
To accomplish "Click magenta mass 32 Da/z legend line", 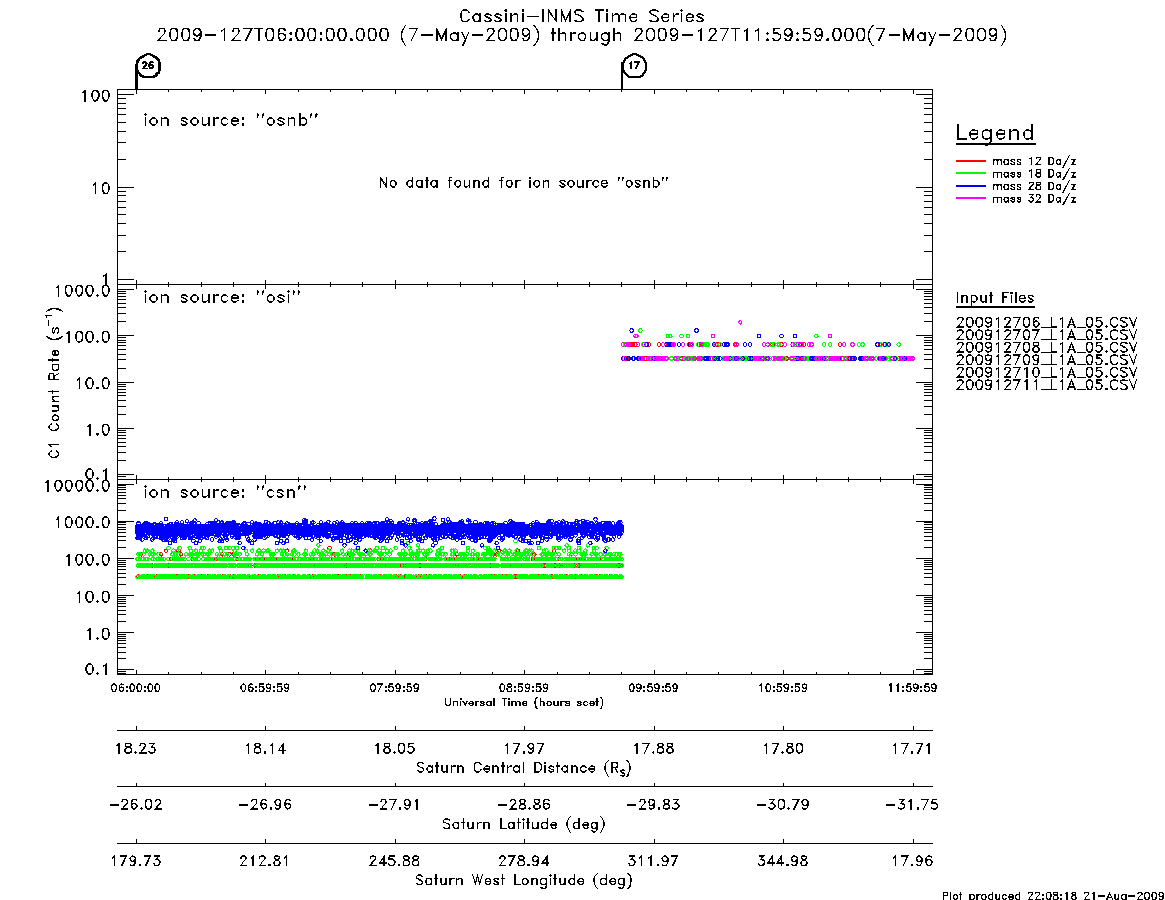I will 970,199.
